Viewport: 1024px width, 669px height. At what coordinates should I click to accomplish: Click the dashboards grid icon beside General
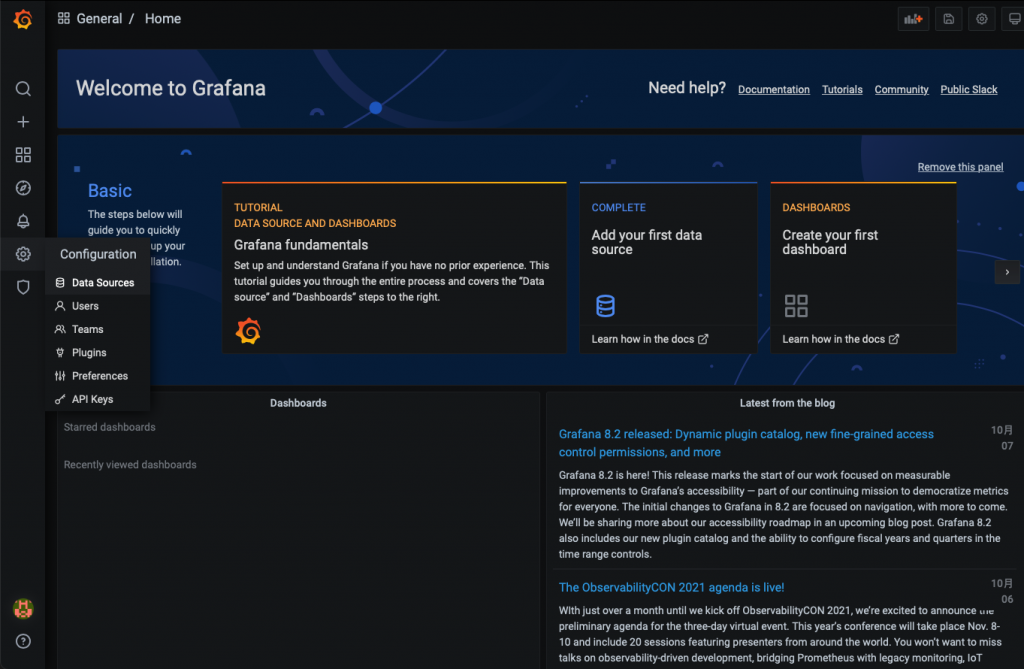[x=63, y=18]
